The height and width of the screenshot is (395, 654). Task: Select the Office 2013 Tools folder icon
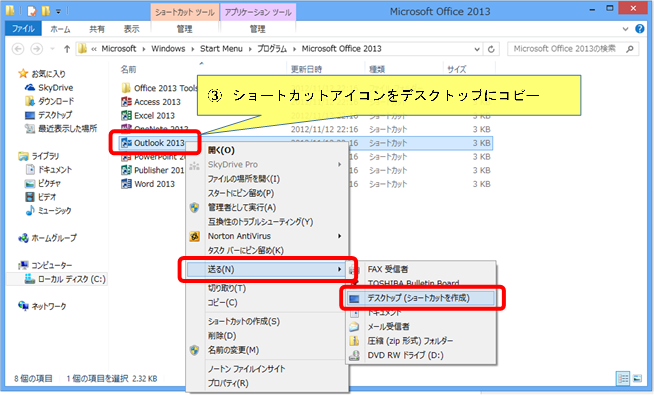click(x=126, y=88)
